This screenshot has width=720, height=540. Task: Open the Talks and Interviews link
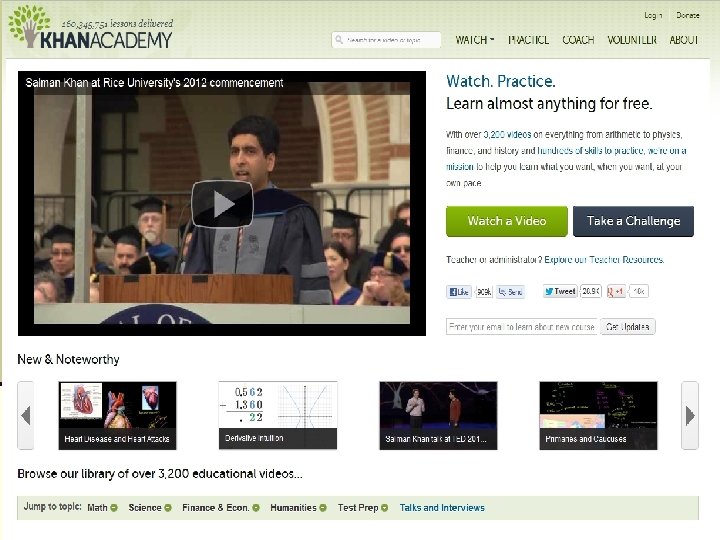click(442, 508)
